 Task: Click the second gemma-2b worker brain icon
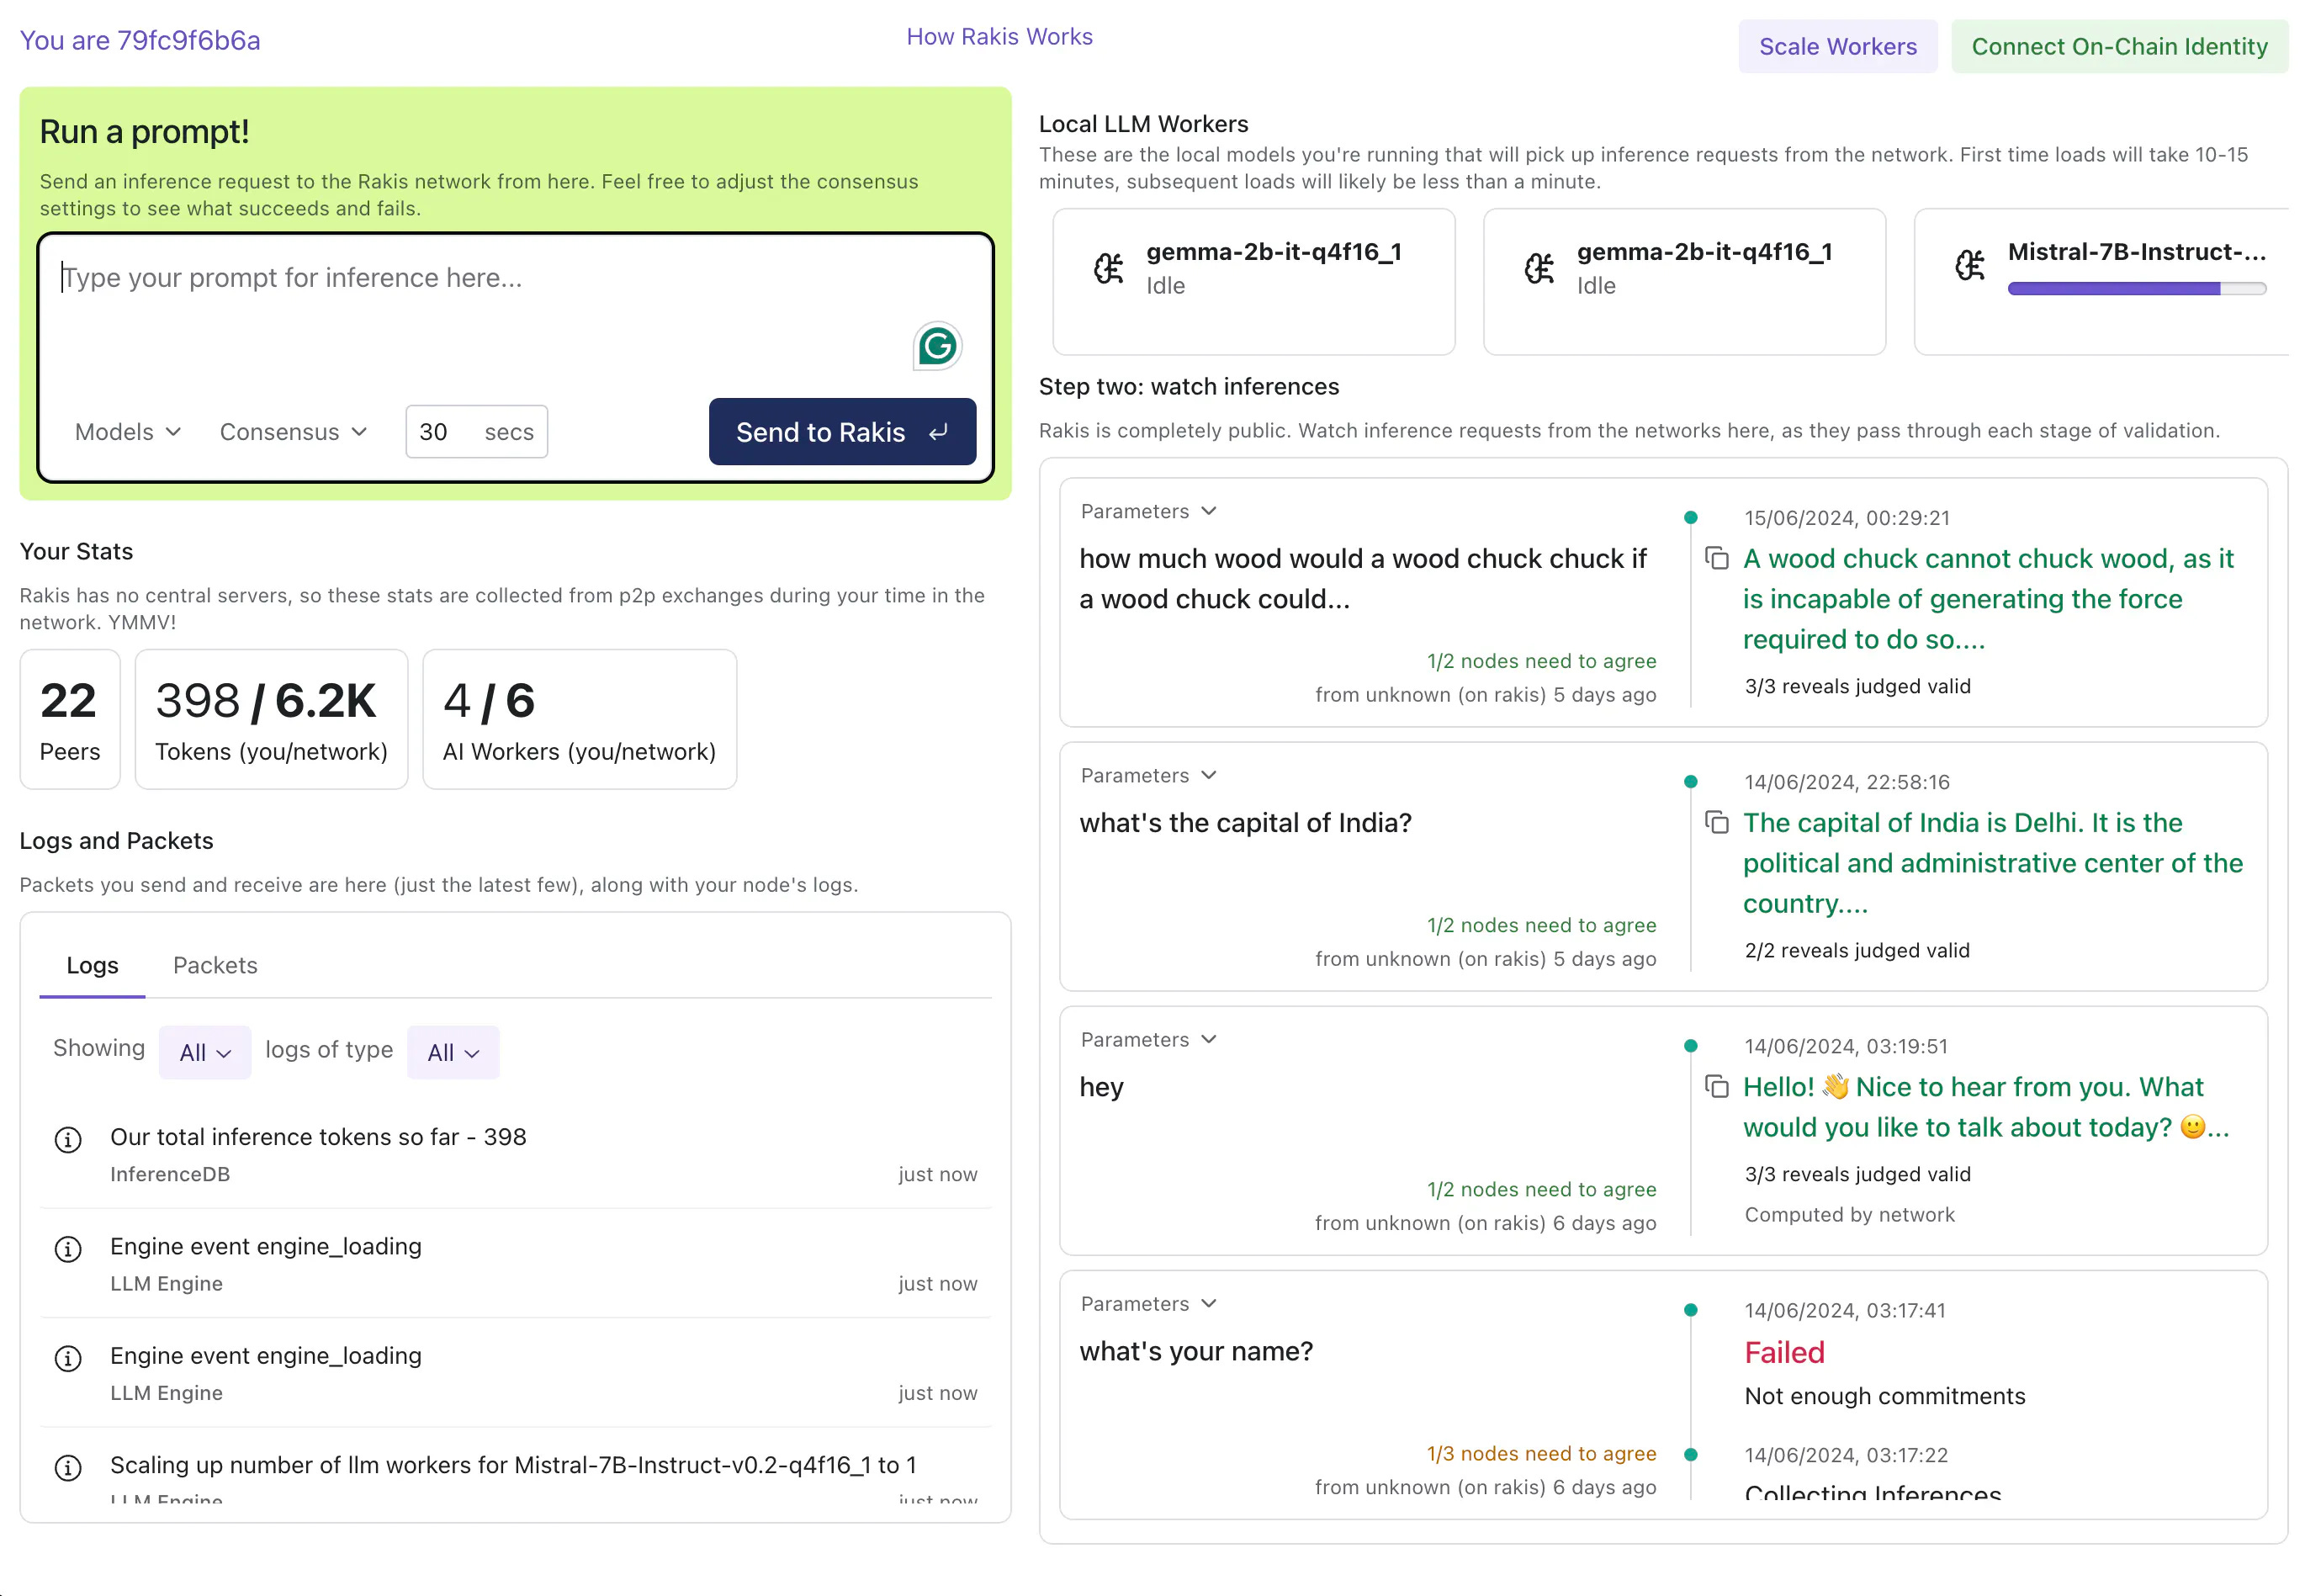1539,268
